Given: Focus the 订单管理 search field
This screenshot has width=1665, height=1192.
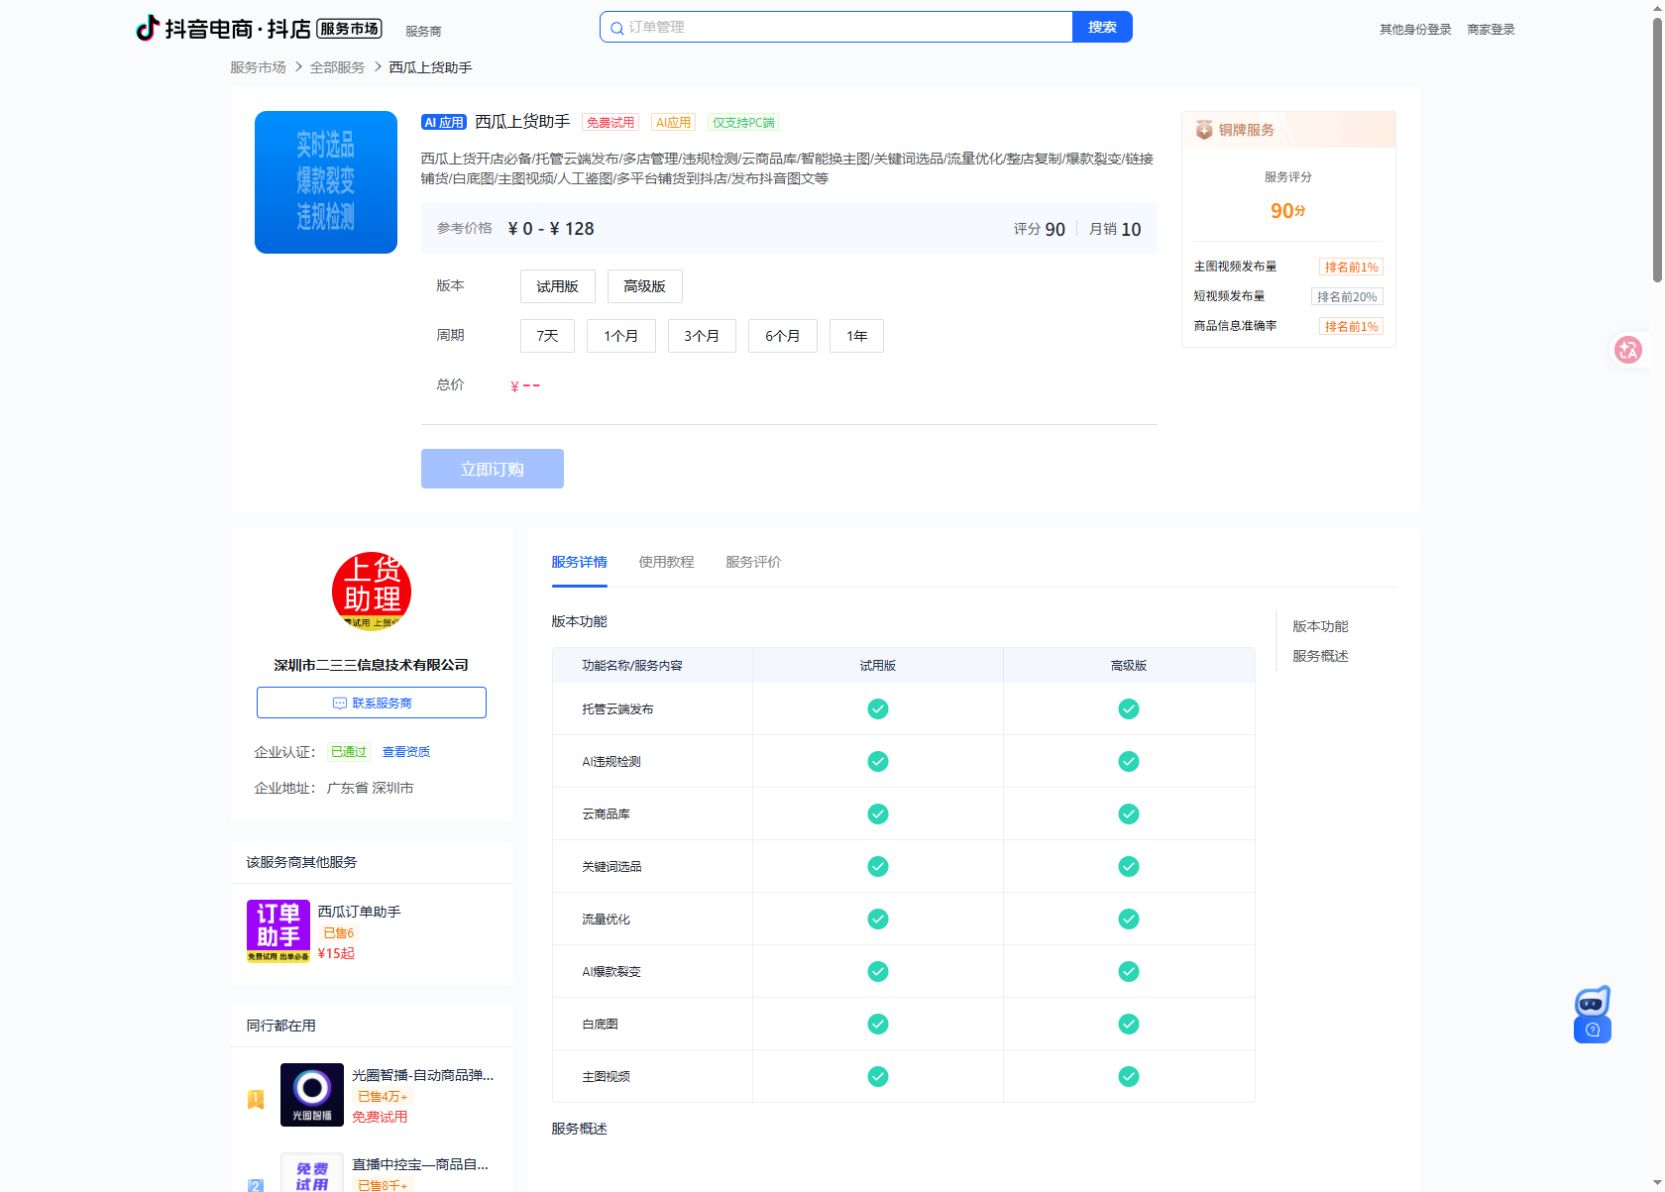Looking at the screenshot, I should pyautogui.click(x=836, y=27).
